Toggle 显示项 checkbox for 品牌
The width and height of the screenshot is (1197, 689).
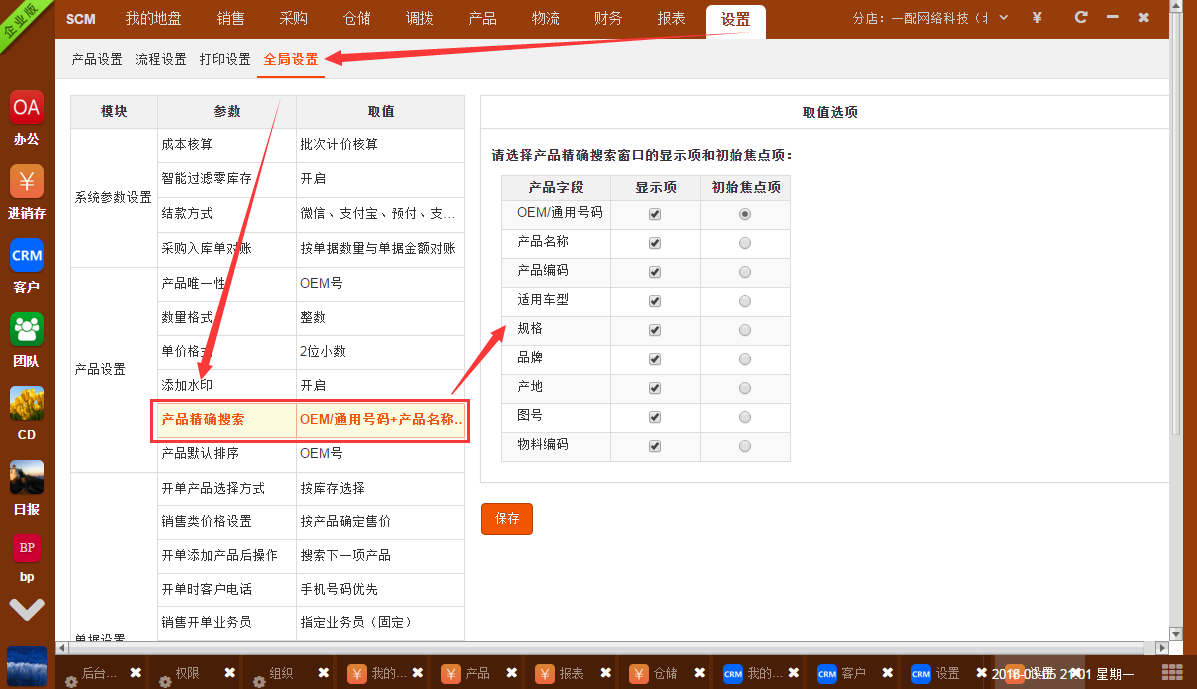pyautogui.click(x=655, y=359)
